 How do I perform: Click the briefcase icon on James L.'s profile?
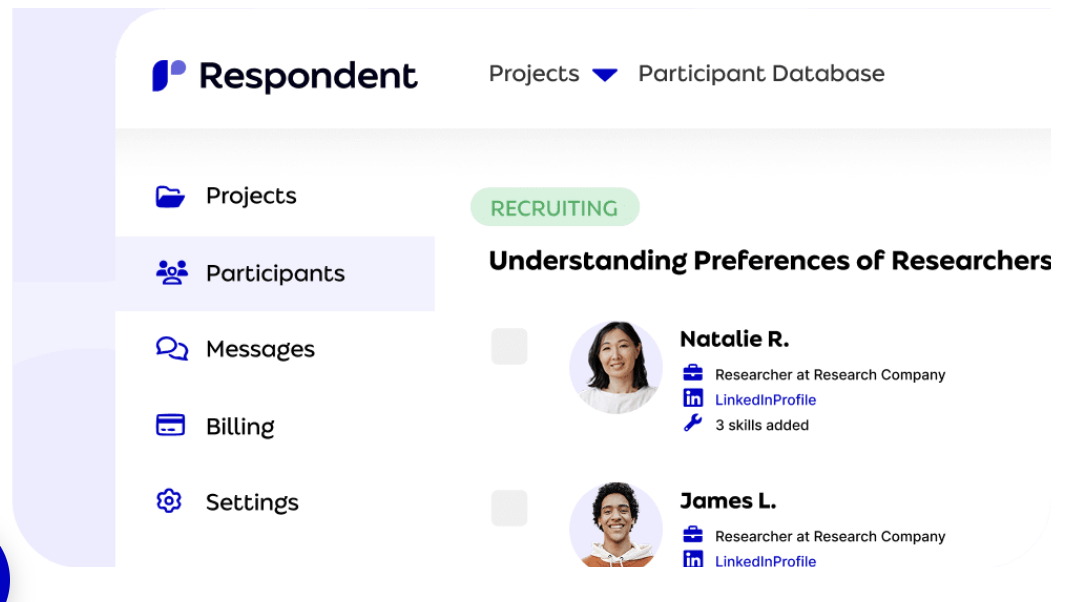click(x=694, y=536)
